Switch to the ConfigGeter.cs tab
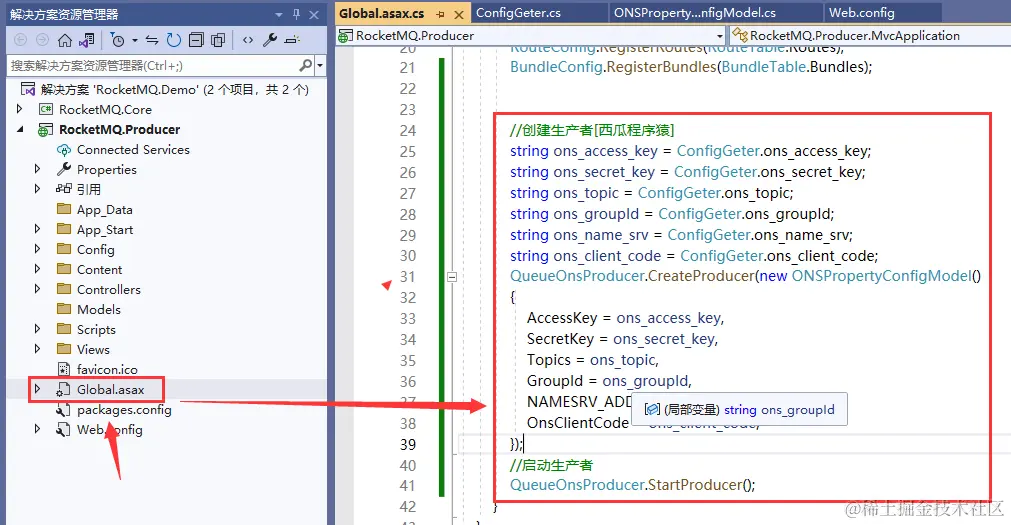 pos(518,13)
